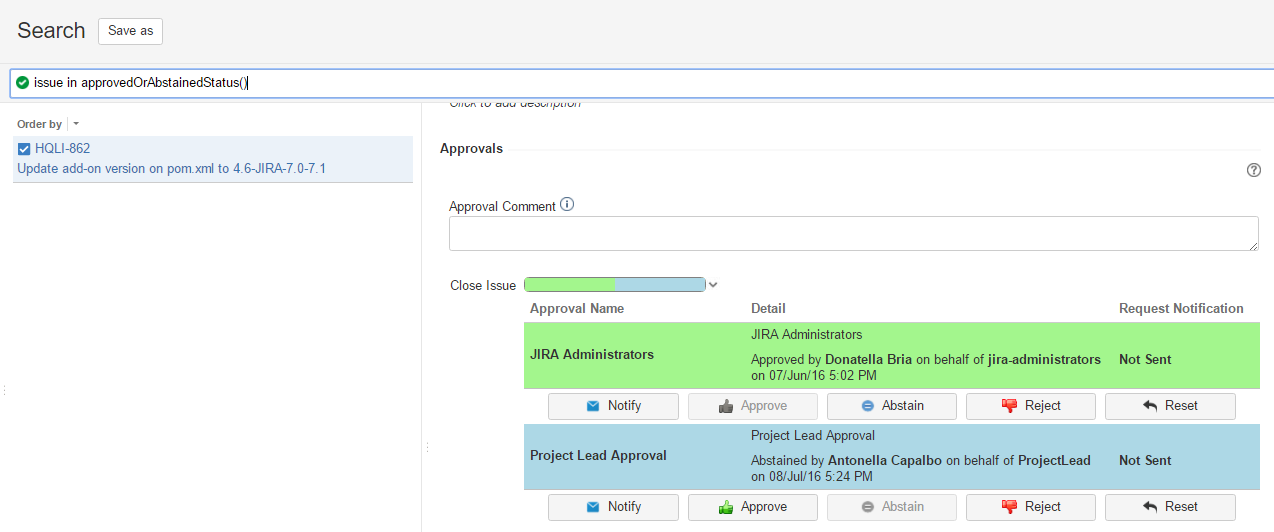Click the Close Issue approval progress bar

tap(614, 285)
